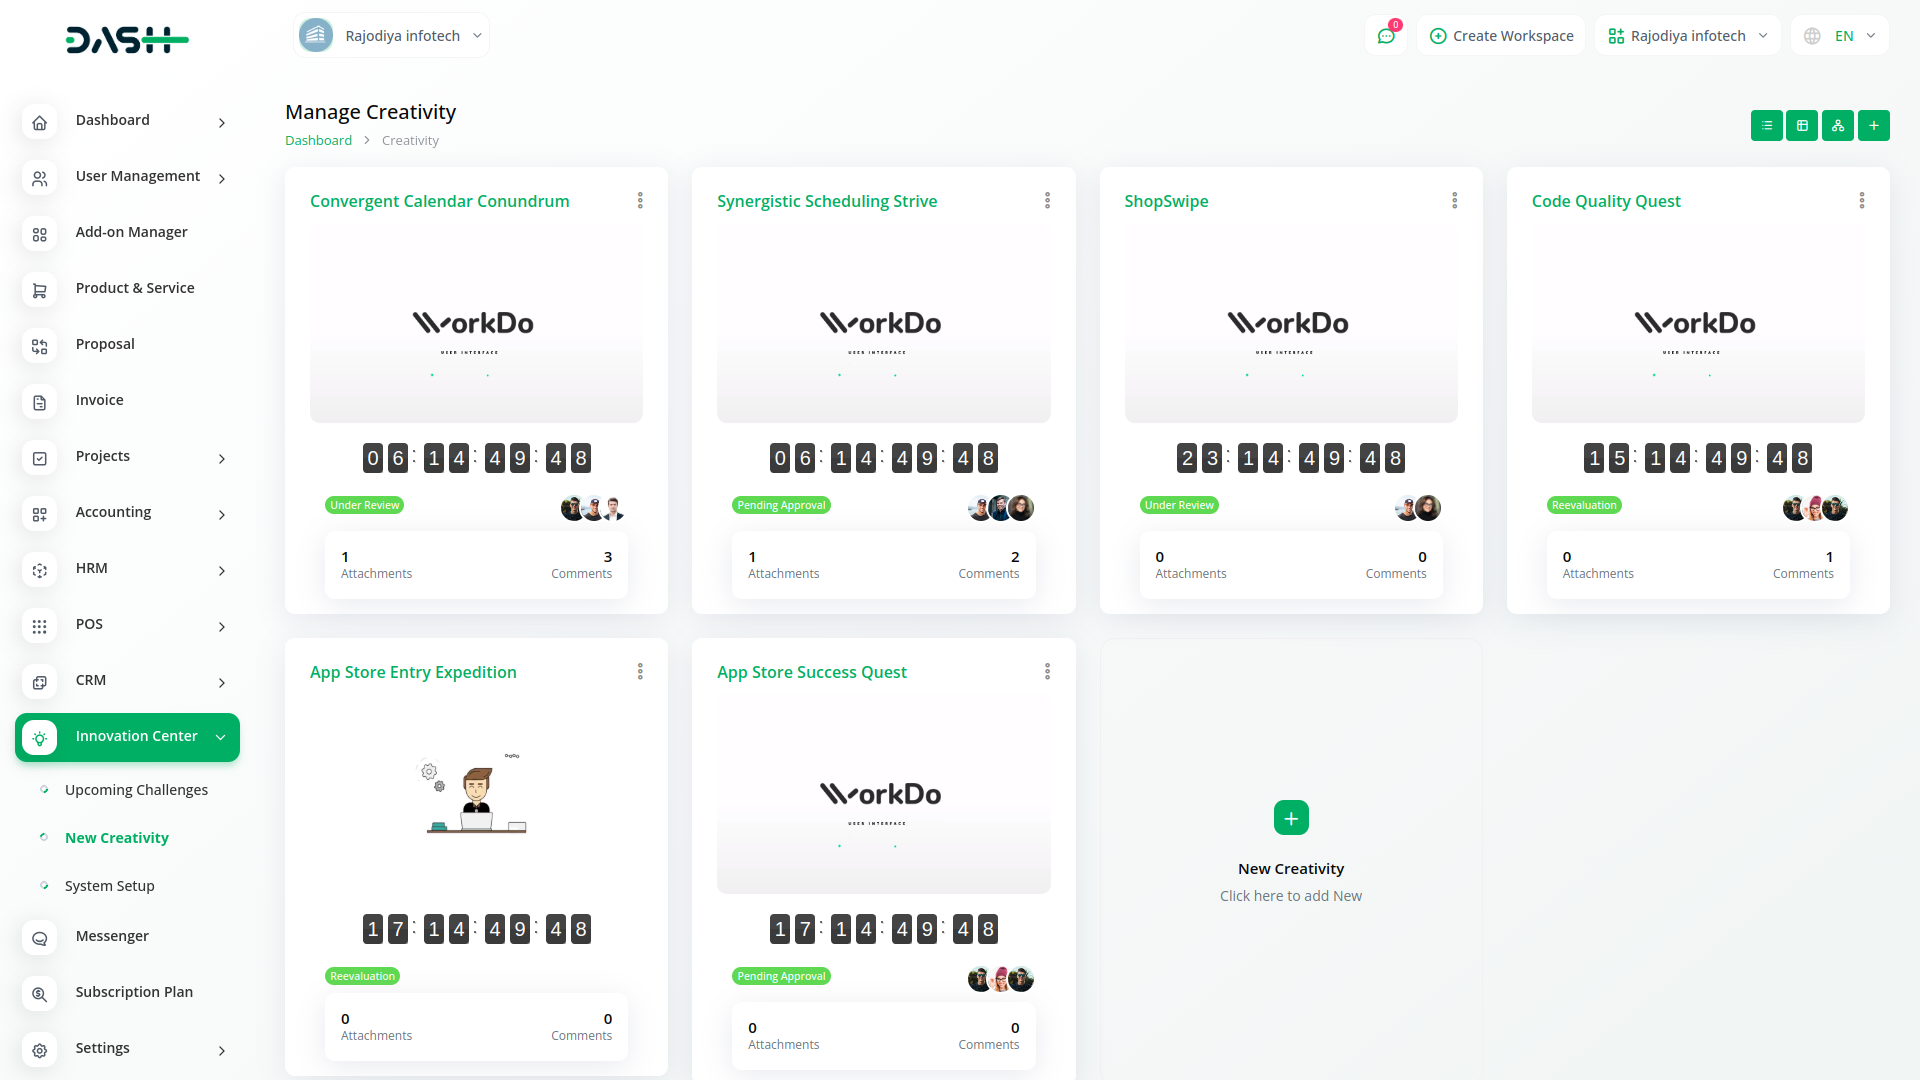Screen dimensions: 1920x1080
Task: Open Upcoming Challenges submenu item
Action: 136,790
